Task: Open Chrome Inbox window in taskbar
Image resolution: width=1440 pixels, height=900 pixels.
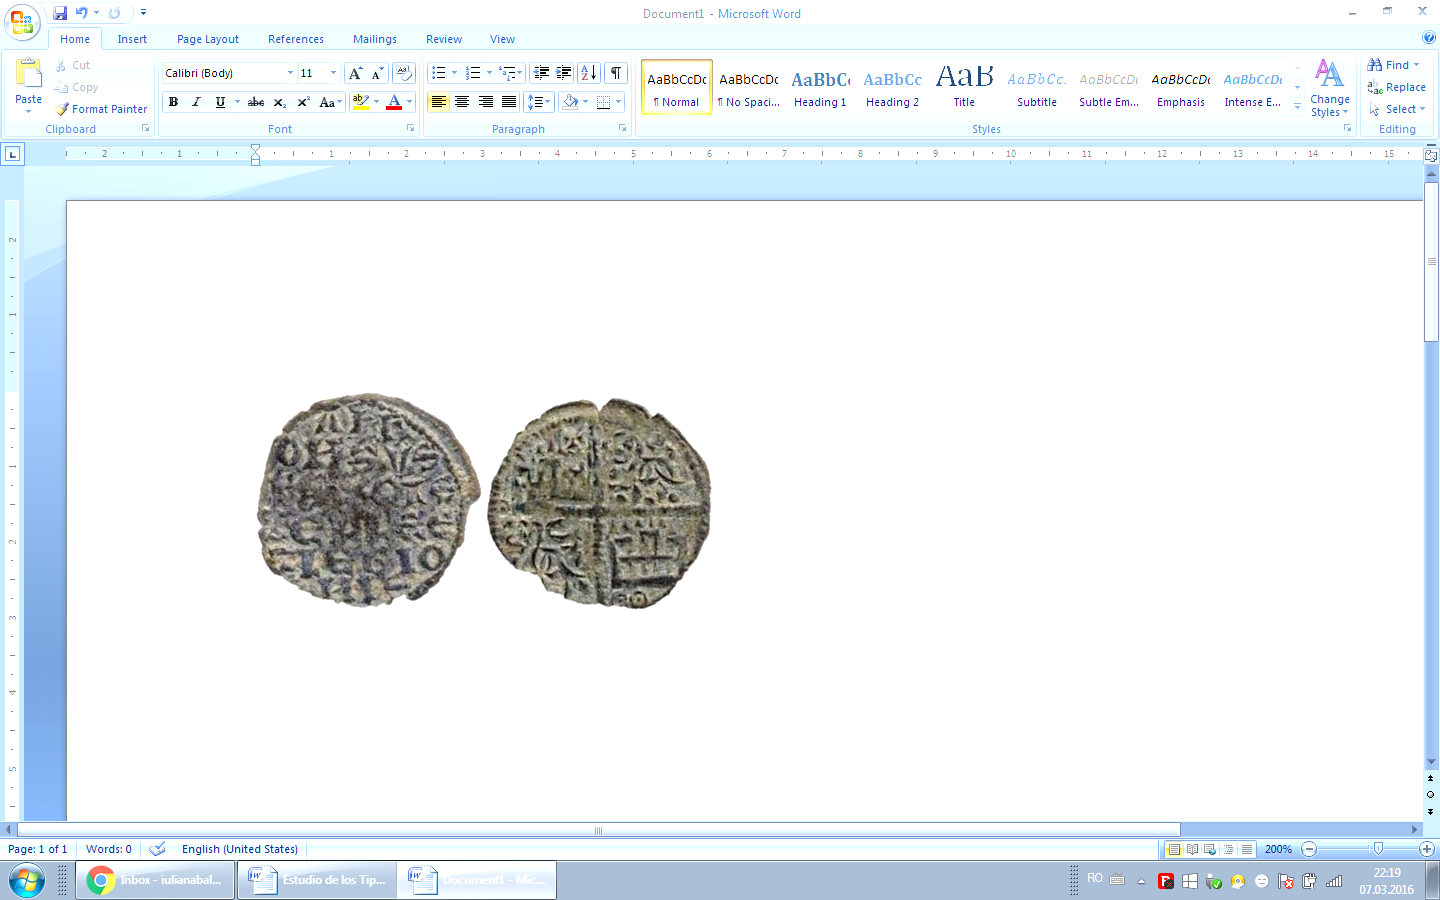Action: point(155,880)
